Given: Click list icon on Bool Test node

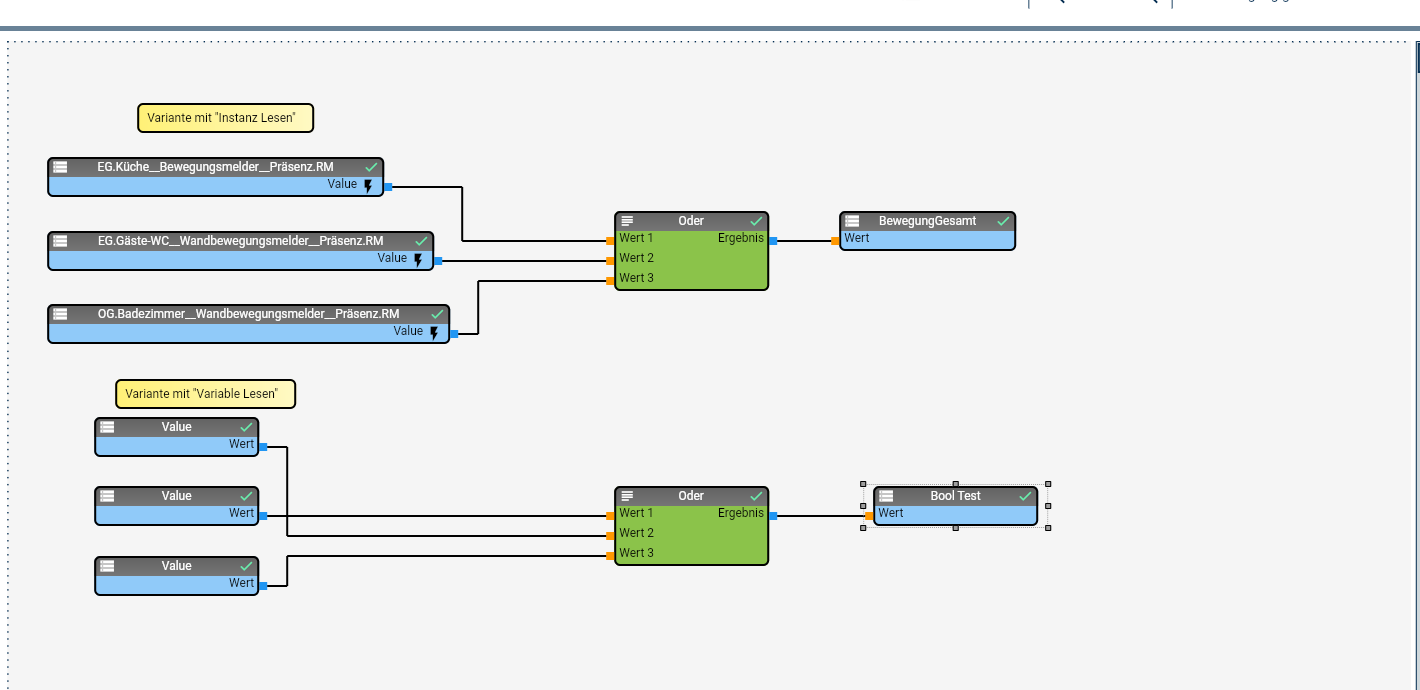Looking at the screenshot, I should click(x=886, y=496).
